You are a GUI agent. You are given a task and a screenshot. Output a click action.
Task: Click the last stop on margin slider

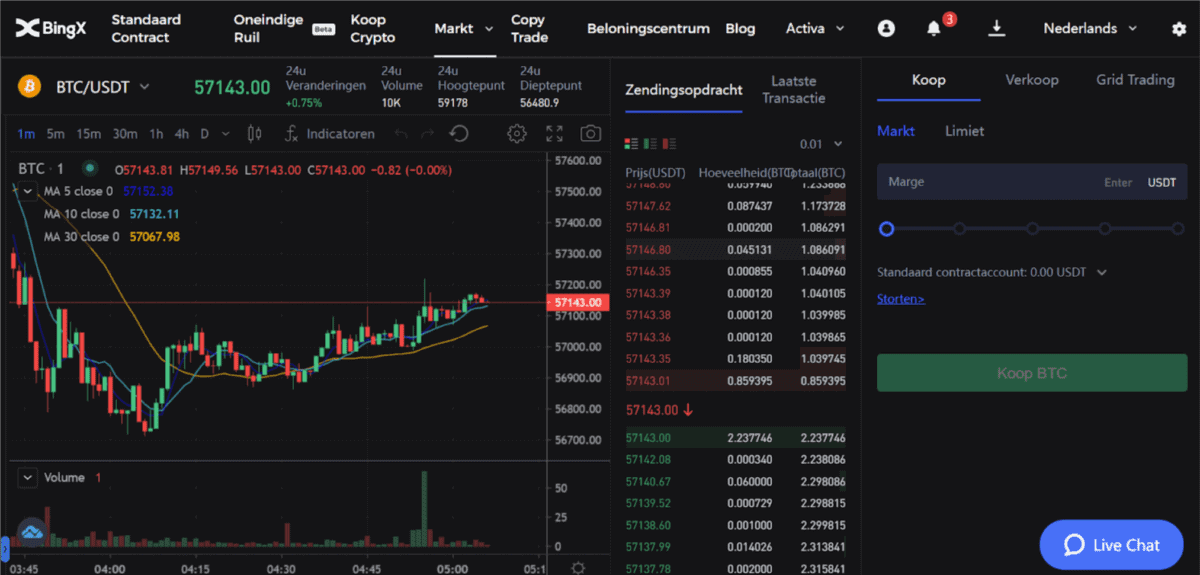coord(1180,229)
